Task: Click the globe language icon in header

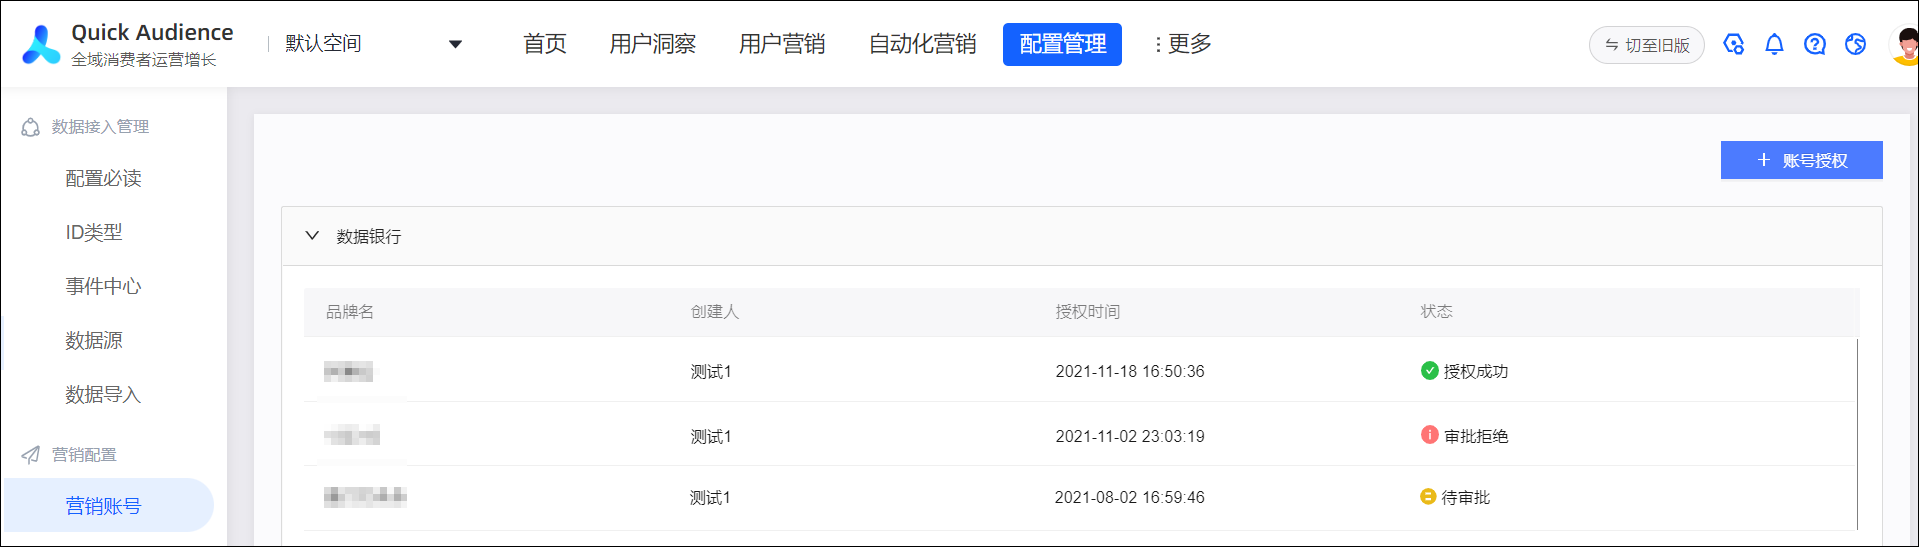Action: 1855,44
